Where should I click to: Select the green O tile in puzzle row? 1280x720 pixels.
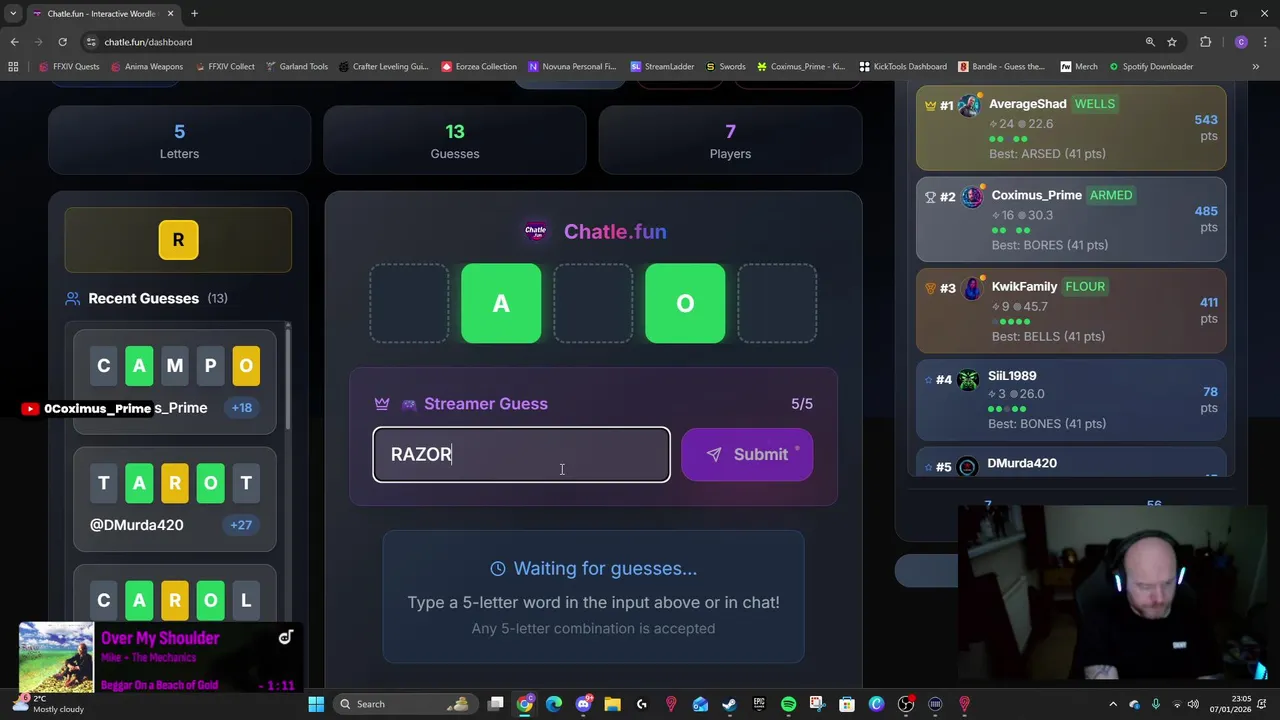pos(685,303)
